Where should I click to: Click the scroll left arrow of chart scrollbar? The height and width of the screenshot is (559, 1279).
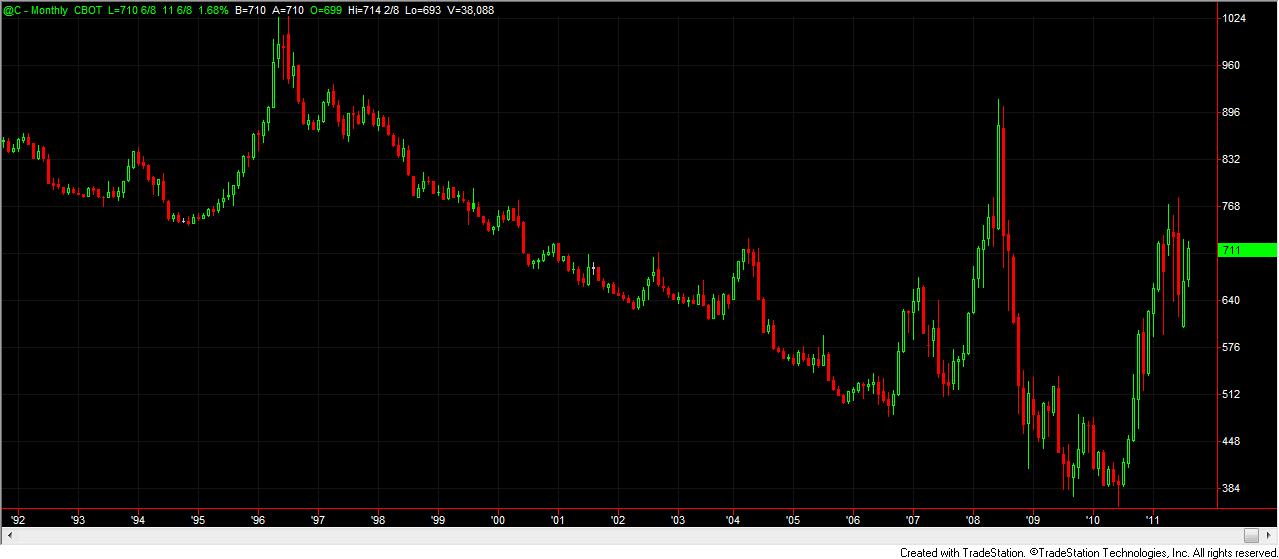pos(8,535)
